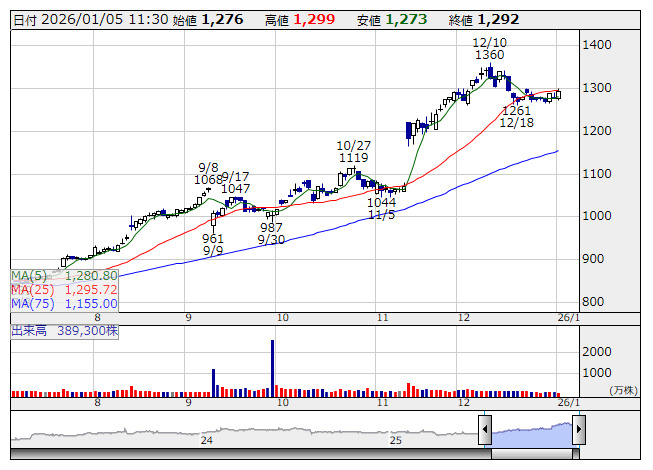Image resolution: width=653 pixels, height=470 pixels.
Task: Click the tallest volume bar near month 10
Action: (272, 368)
